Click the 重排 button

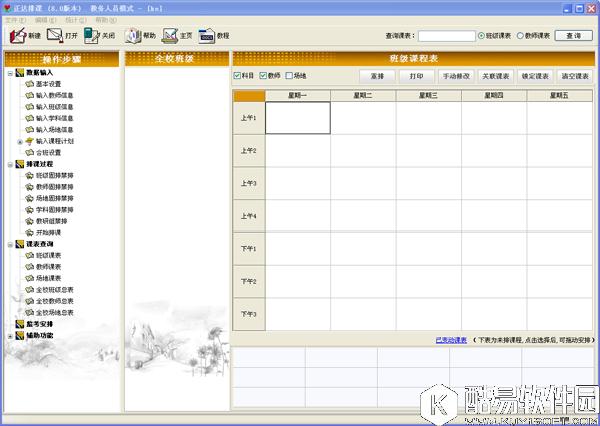(377, 76)
